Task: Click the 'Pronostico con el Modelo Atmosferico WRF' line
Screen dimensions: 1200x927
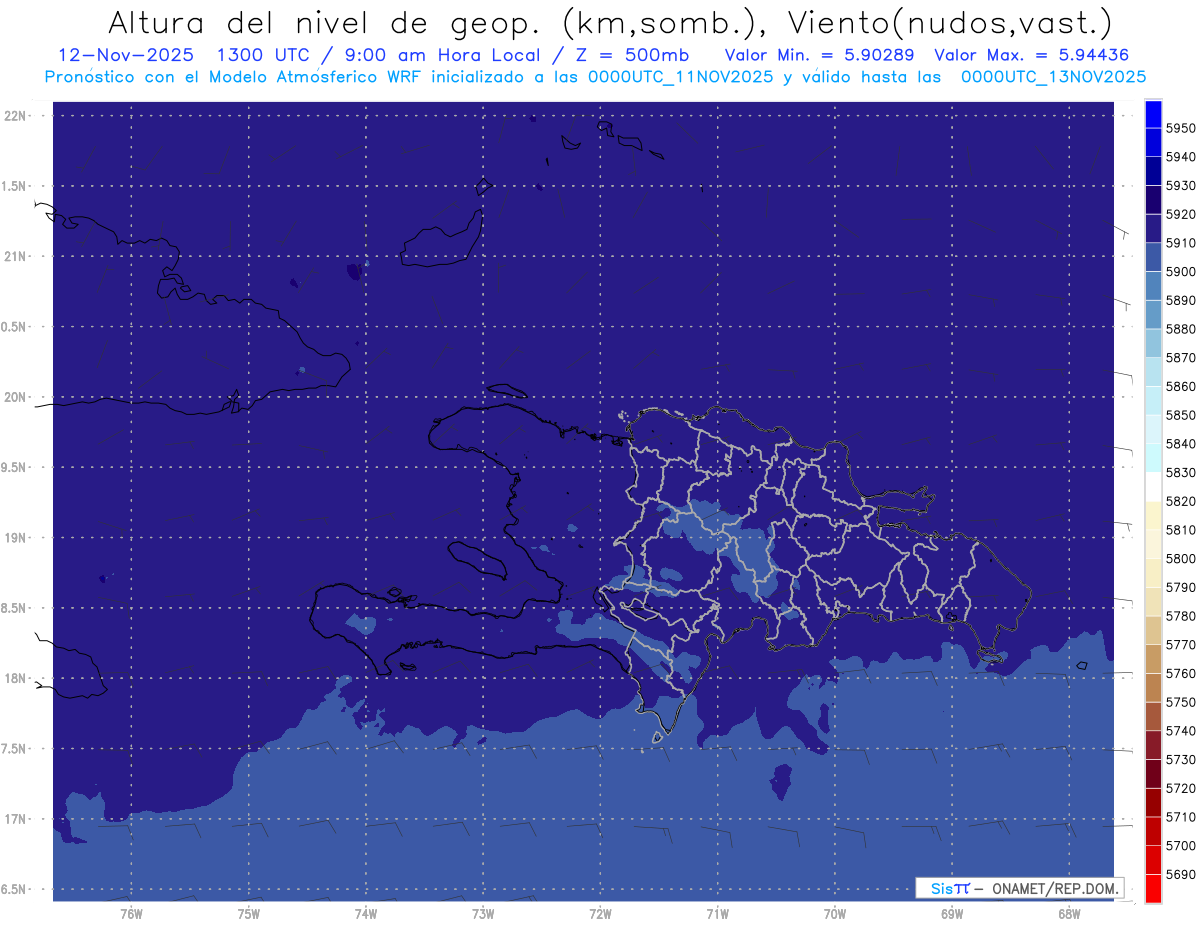Action: coord(234,77)
